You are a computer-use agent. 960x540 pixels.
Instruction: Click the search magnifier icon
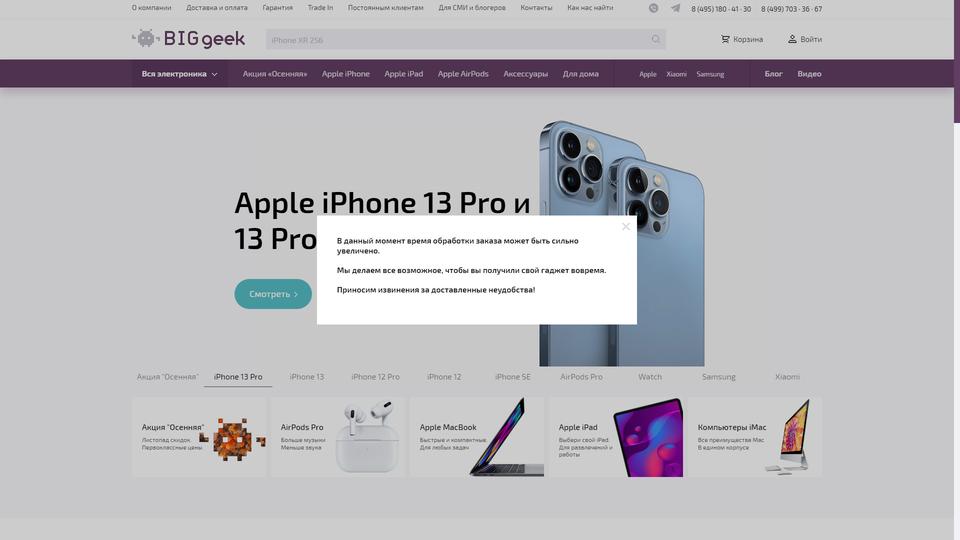(x=656, y=39)
